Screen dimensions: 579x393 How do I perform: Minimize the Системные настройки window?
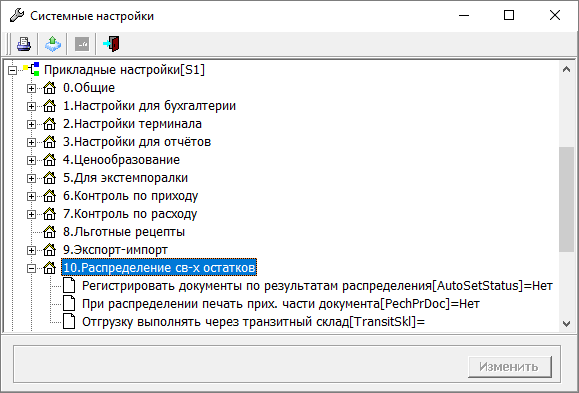pos(464,16)
